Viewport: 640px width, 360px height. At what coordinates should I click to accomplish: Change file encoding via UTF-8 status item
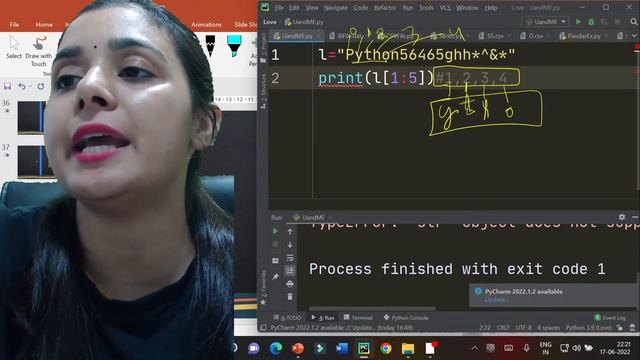(x=524, y=327)
